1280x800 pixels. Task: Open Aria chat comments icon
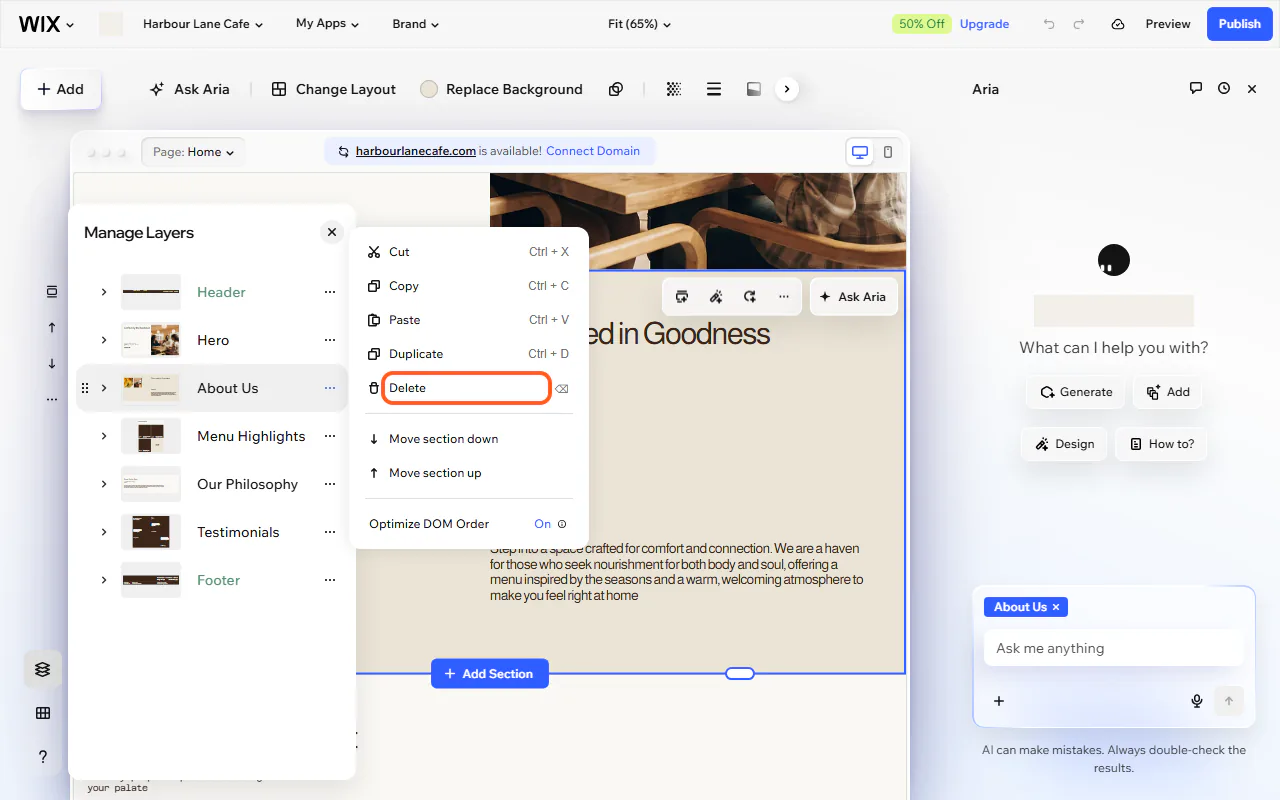[x=1196, y=88]
